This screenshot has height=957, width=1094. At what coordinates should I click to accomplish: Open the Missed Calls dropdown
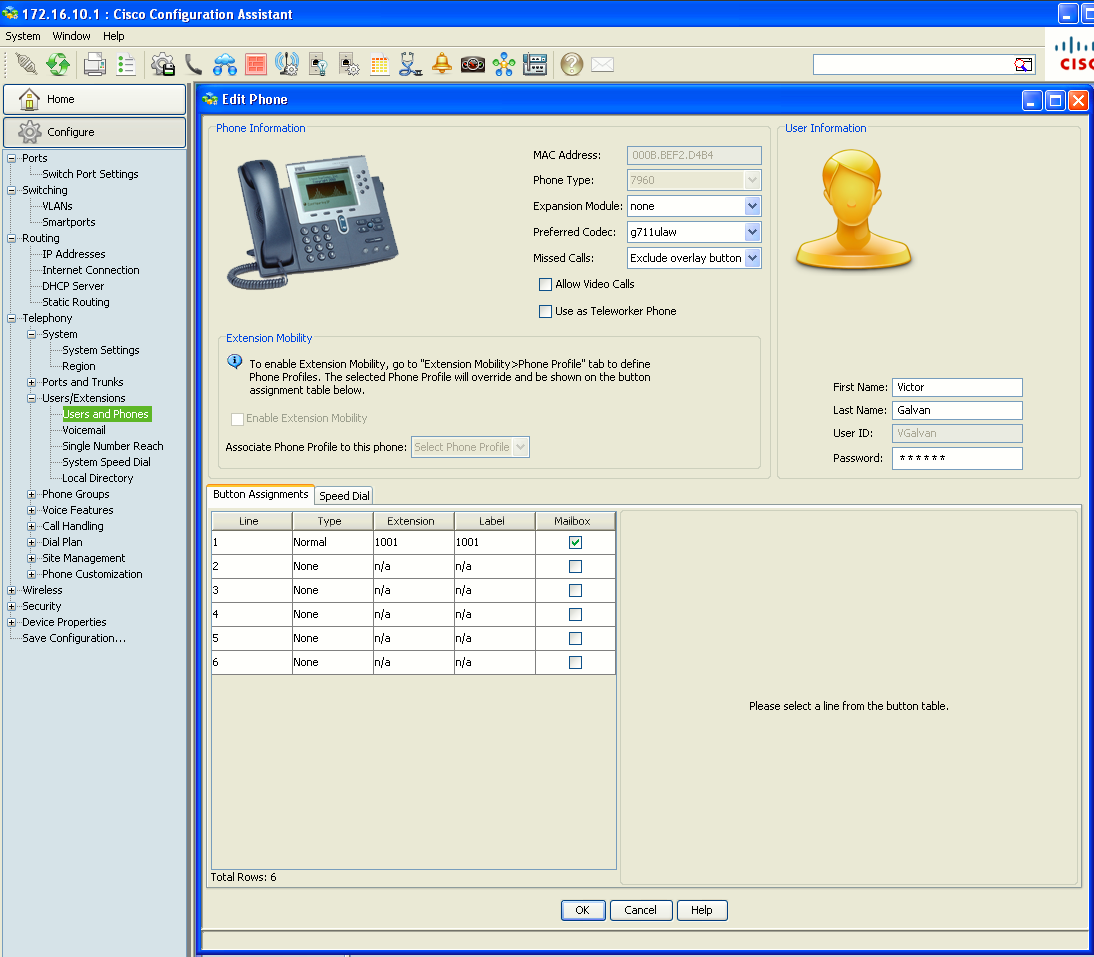[x=752, y=258]
